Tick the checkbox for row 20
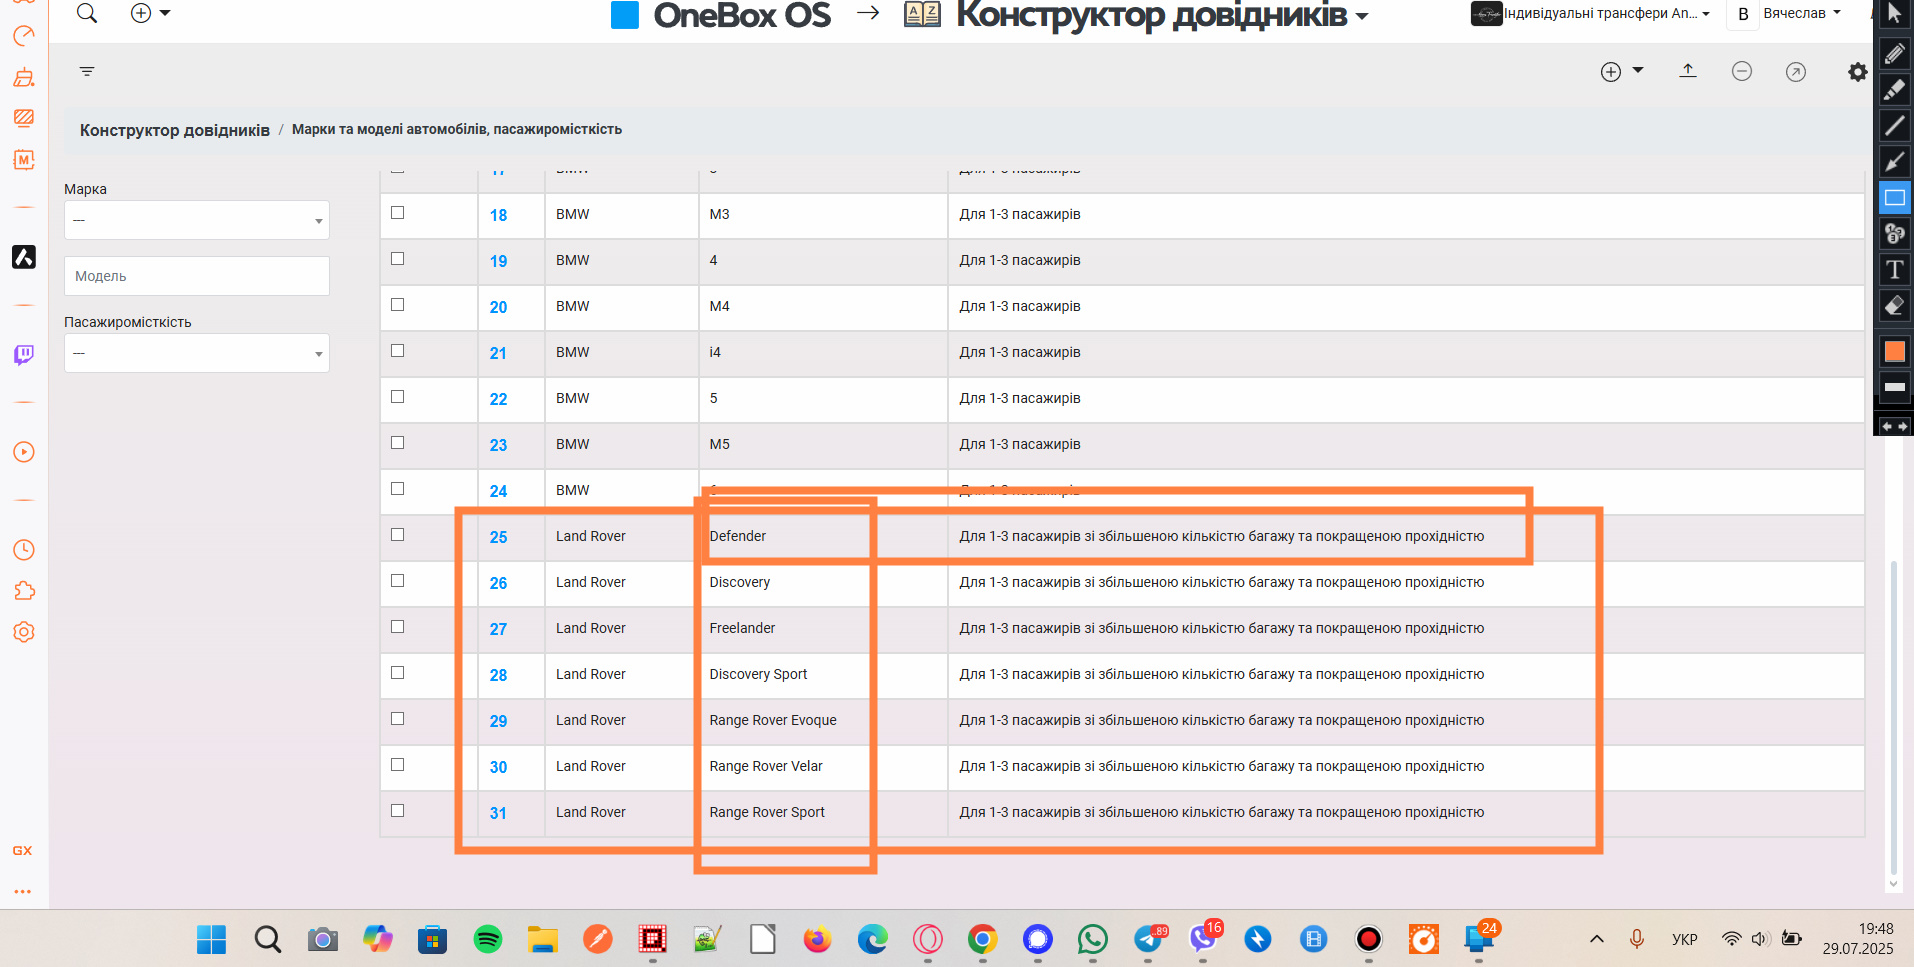 (x=397, y=304)
